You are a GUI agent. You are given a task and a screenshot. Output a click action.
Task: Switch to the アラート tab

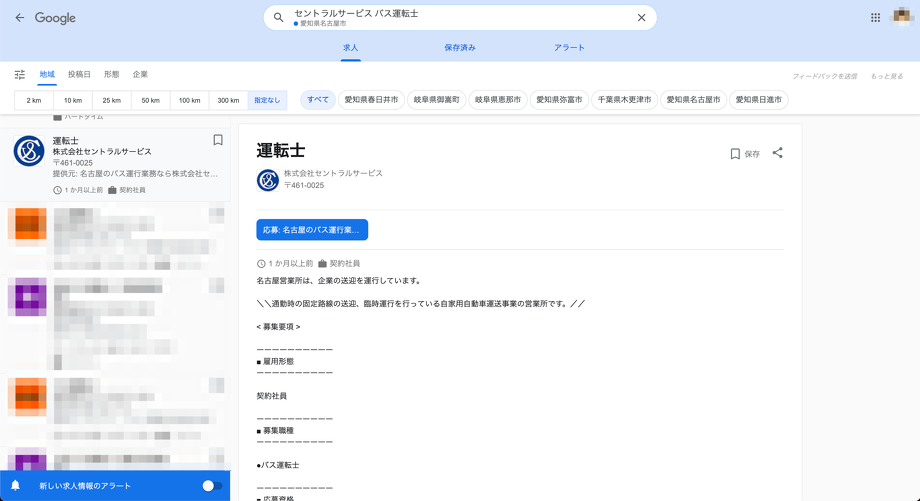tap(569, 48)
